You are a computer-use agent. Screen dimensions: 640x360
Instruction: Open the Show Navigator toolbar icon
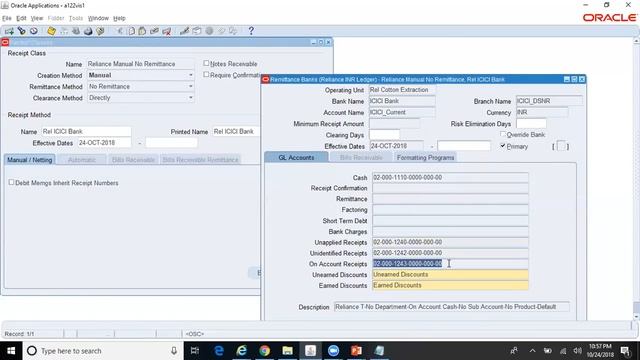tap(33, 31)
